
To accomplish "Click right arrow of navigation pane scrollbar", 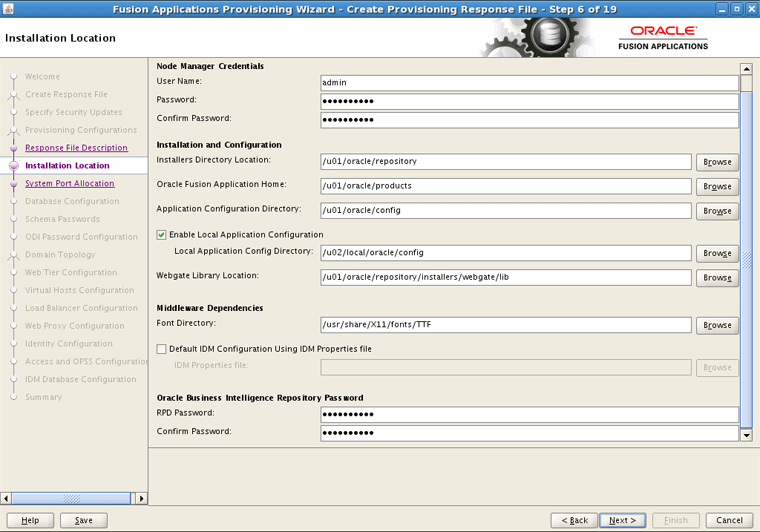I will click(142, 498).
